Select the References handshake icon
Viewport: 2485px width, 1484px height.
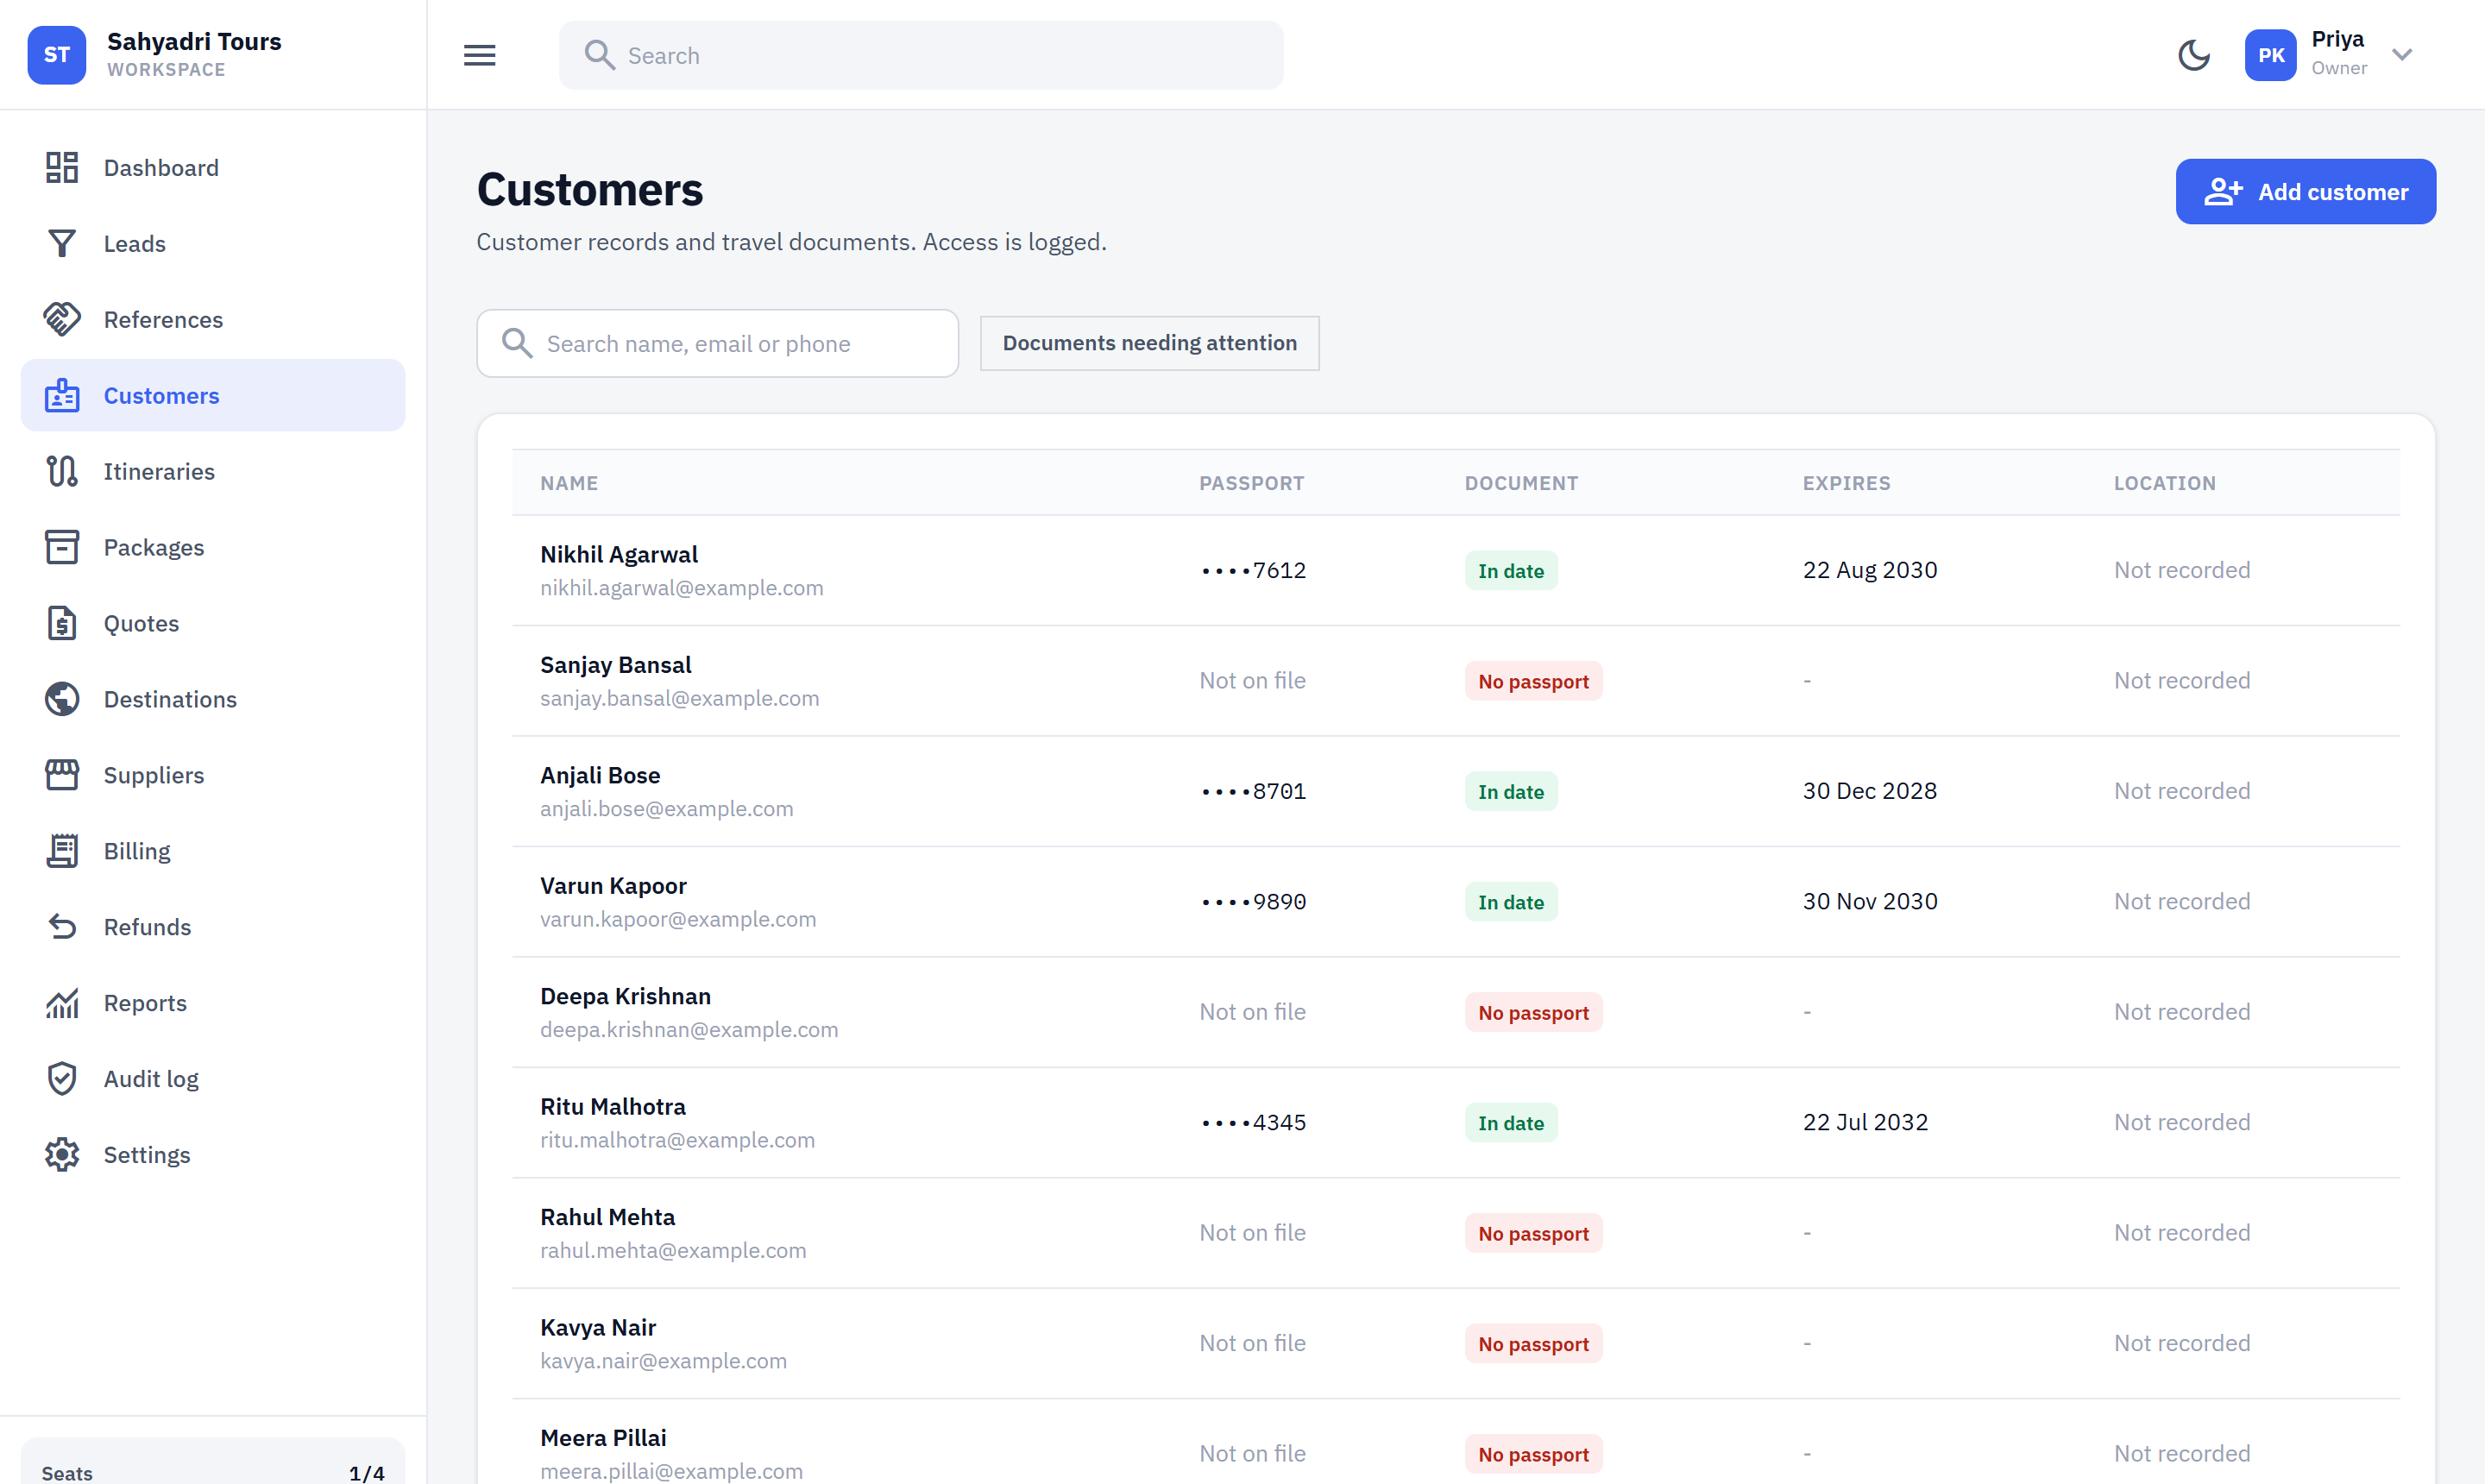pos(62,320)
